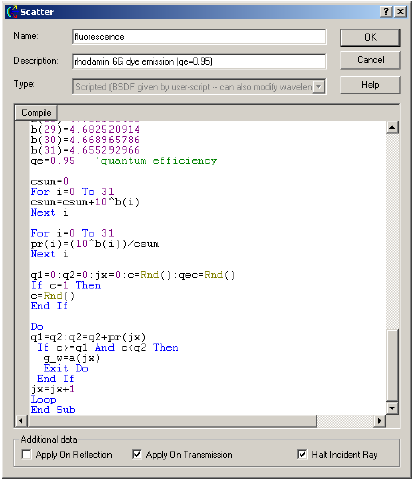Click the horizontal scroll left arrow
412x479 pixels.
pos(21,421)
